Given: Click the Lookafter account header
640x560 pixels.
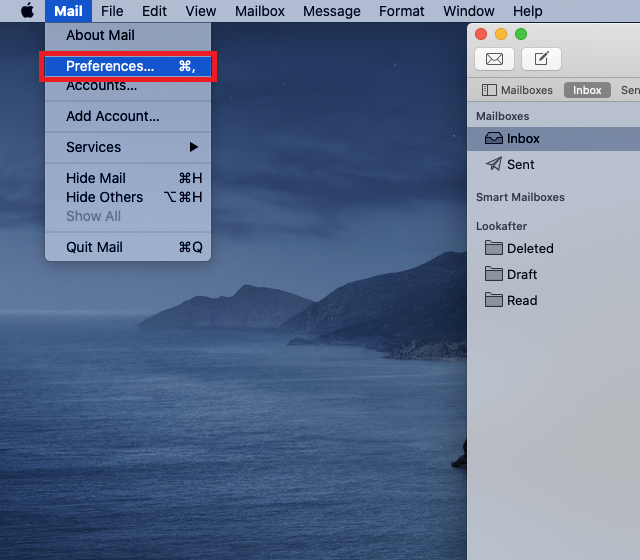Looking at the screenshot, I should tap(501, 226).
